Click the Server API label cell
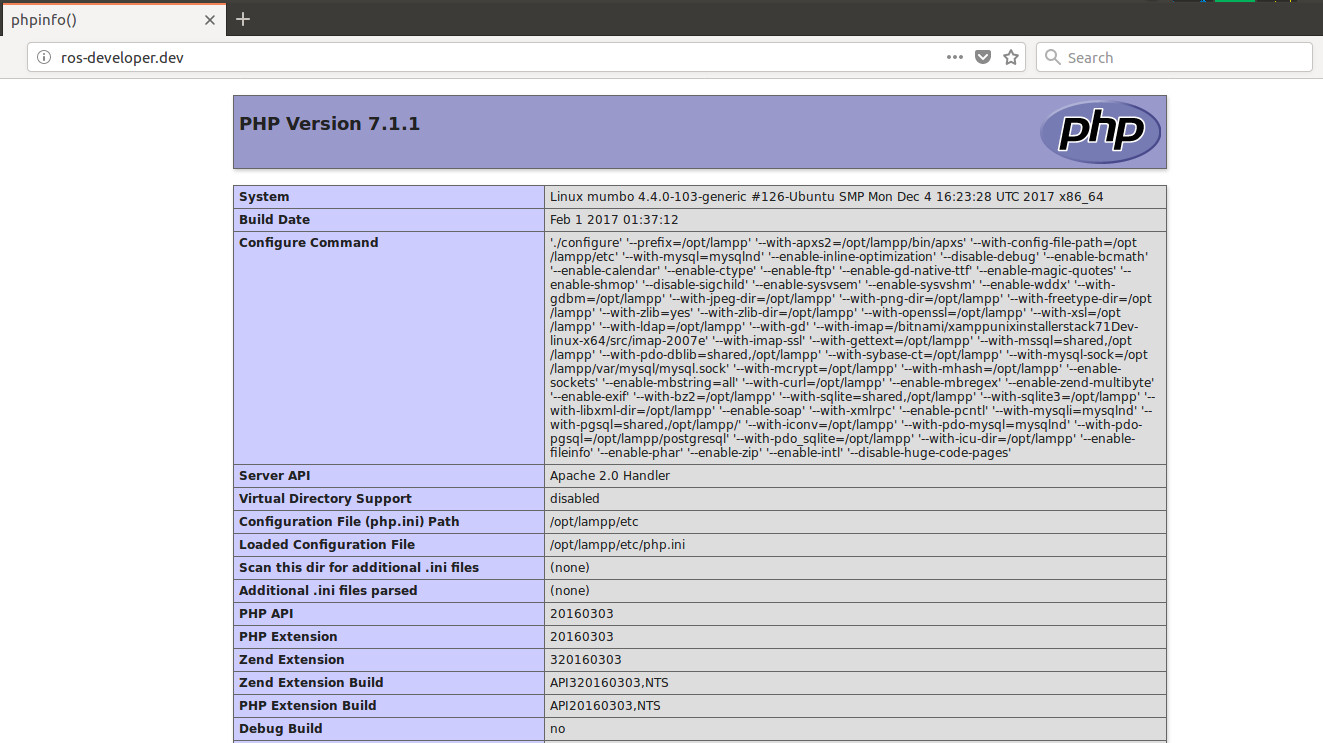The width and height of the screenshot is (1323, 743). (x=274, y=476)
